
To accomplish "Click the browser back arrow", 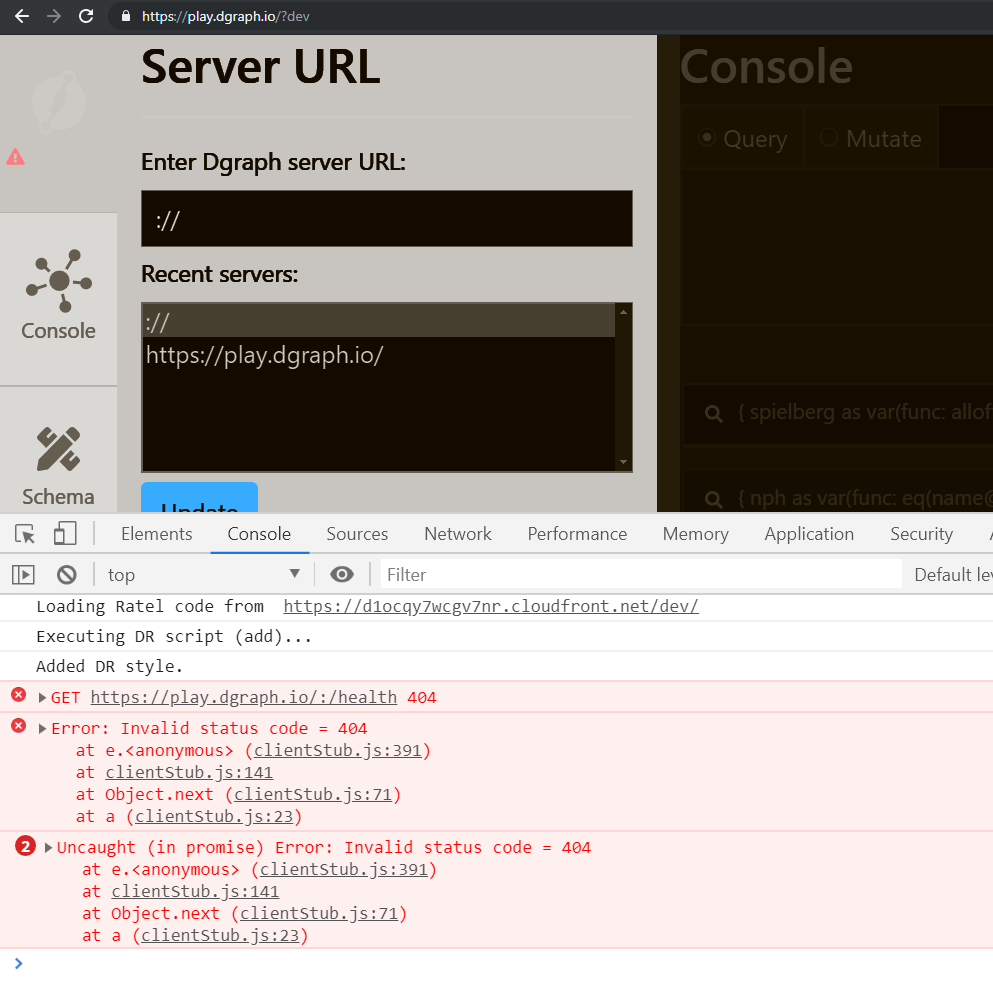I will (22, 16).
